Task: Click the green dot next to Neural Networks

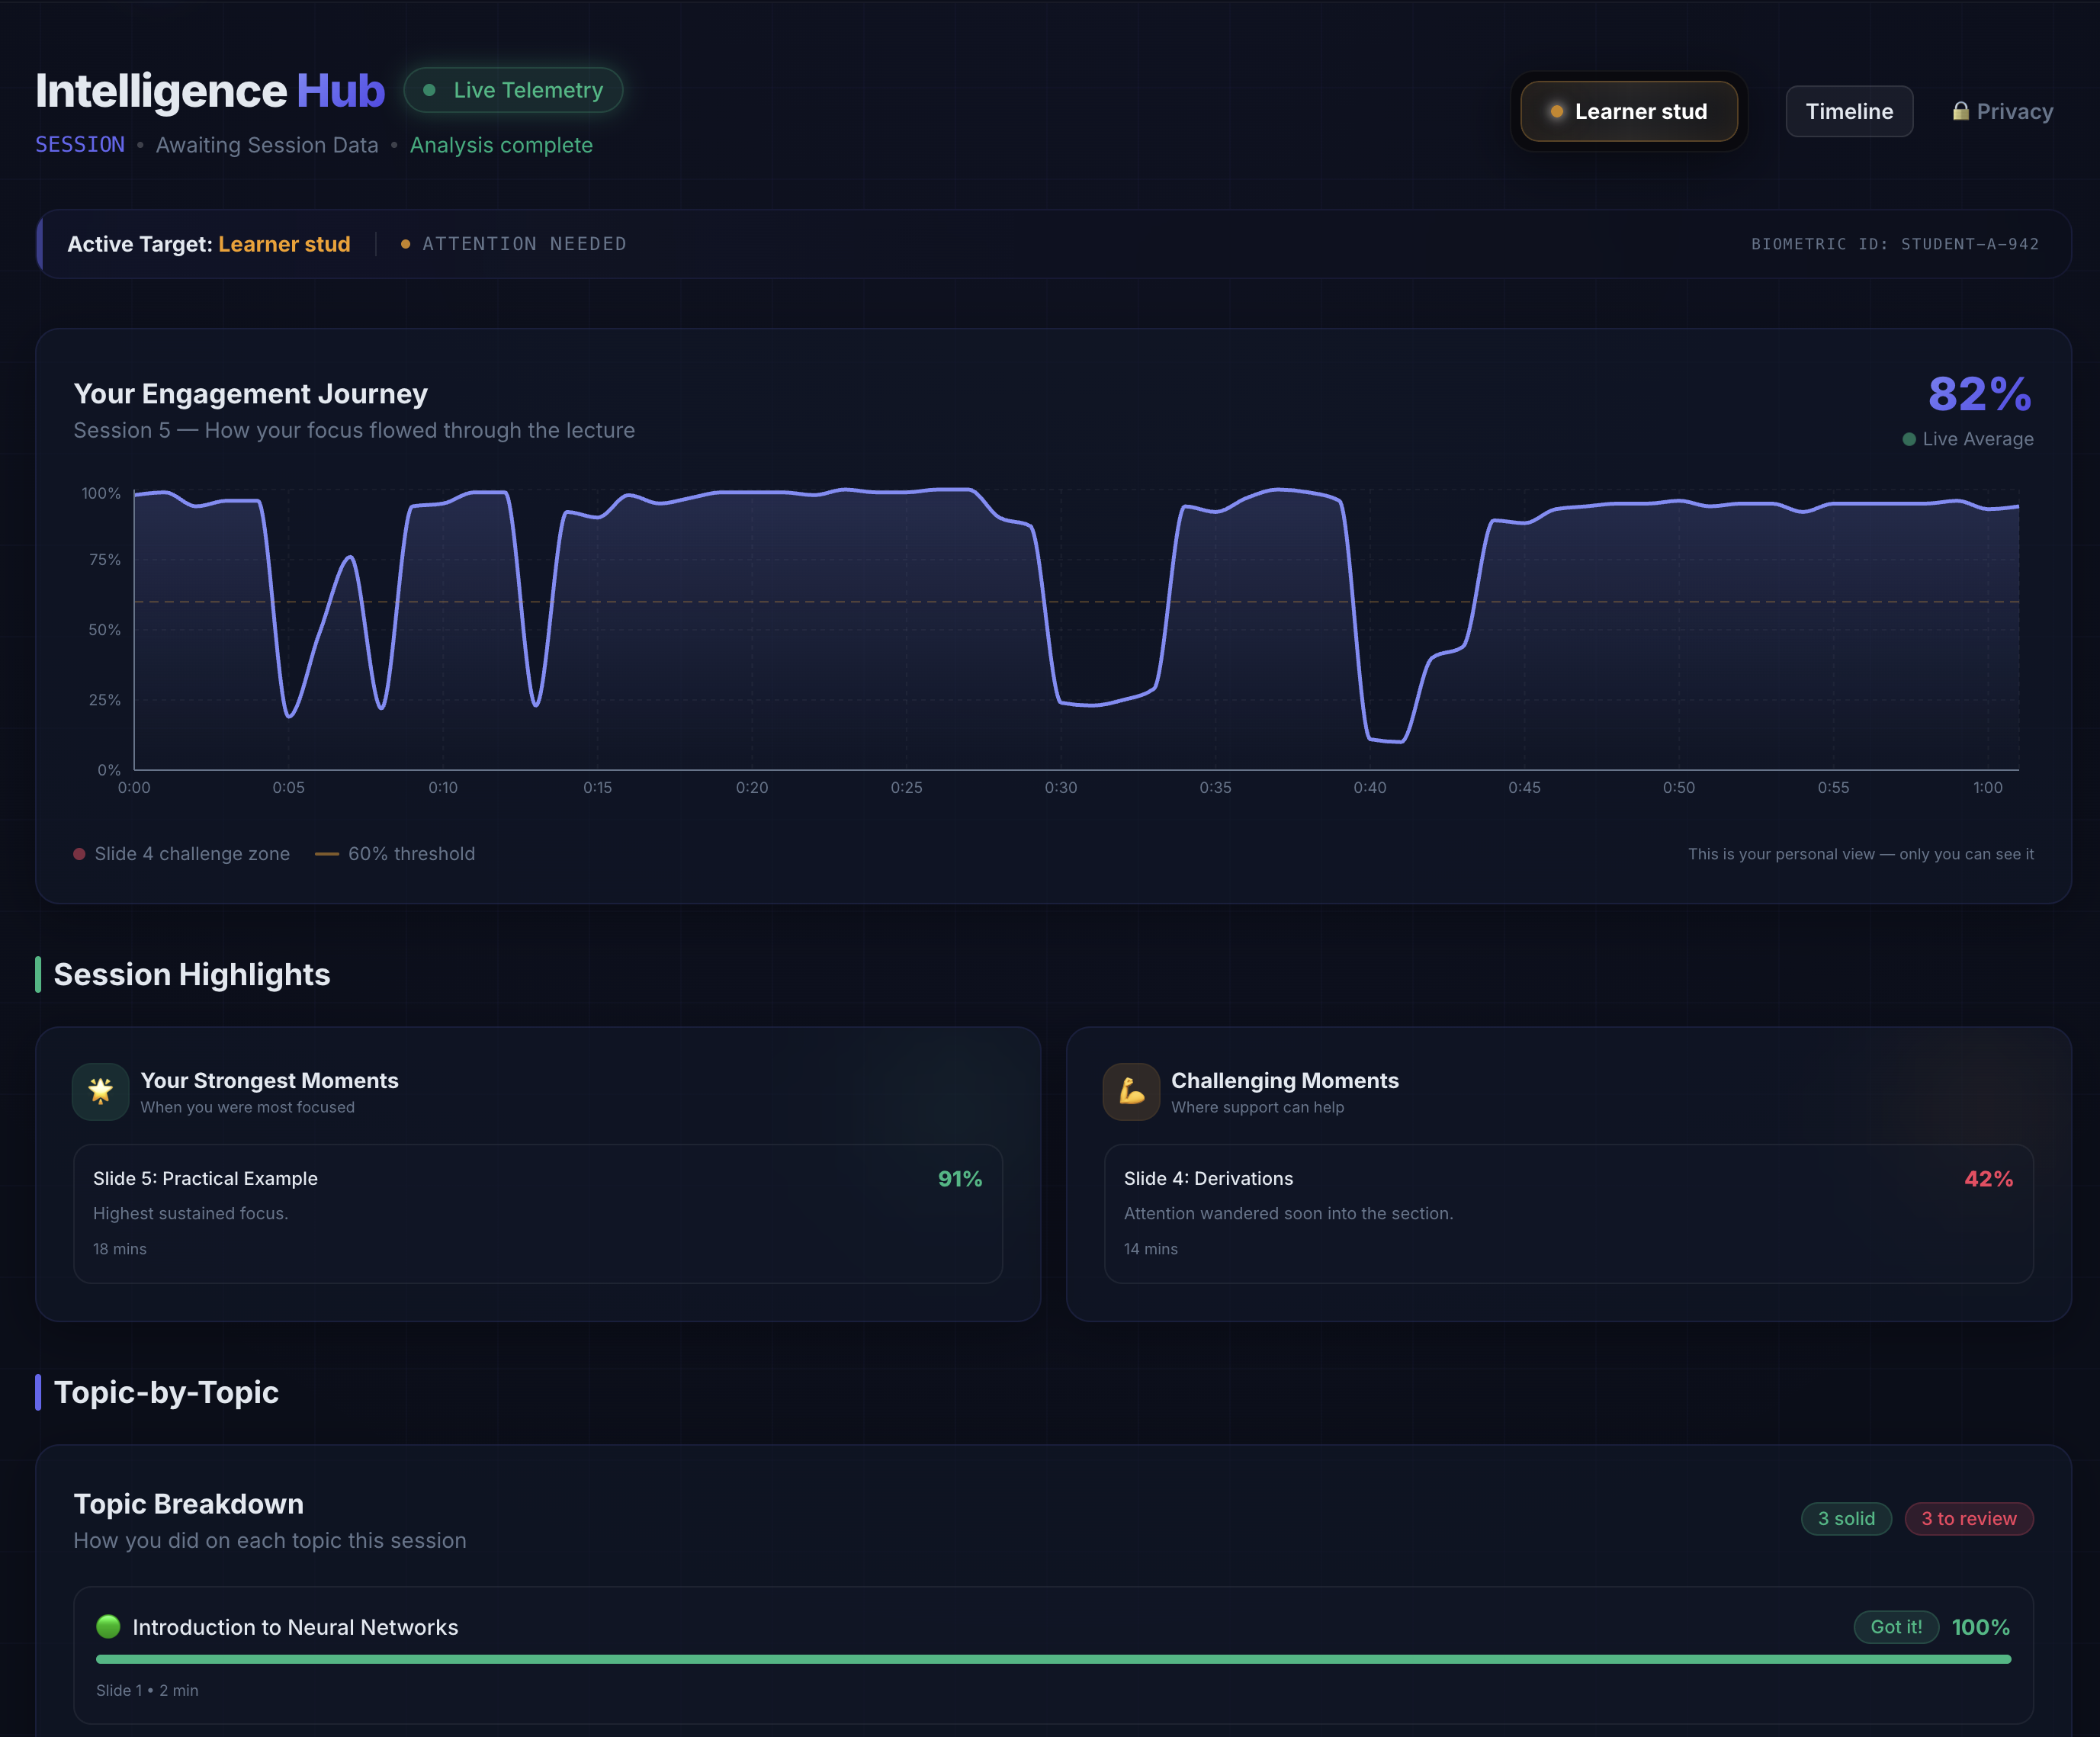Action: coord(108,1626)
